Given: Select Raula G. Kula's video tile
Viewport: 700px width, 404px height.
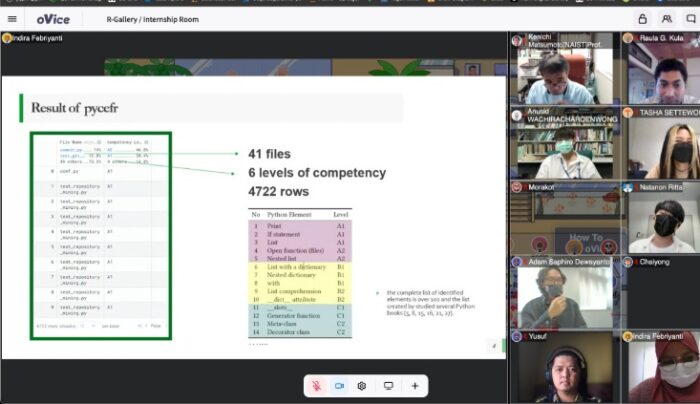Looking at the screenshot, I should (661, 68).
